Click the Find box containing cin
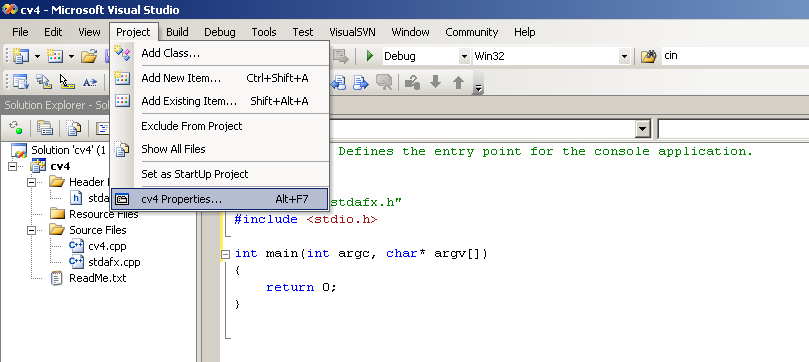 735,56
